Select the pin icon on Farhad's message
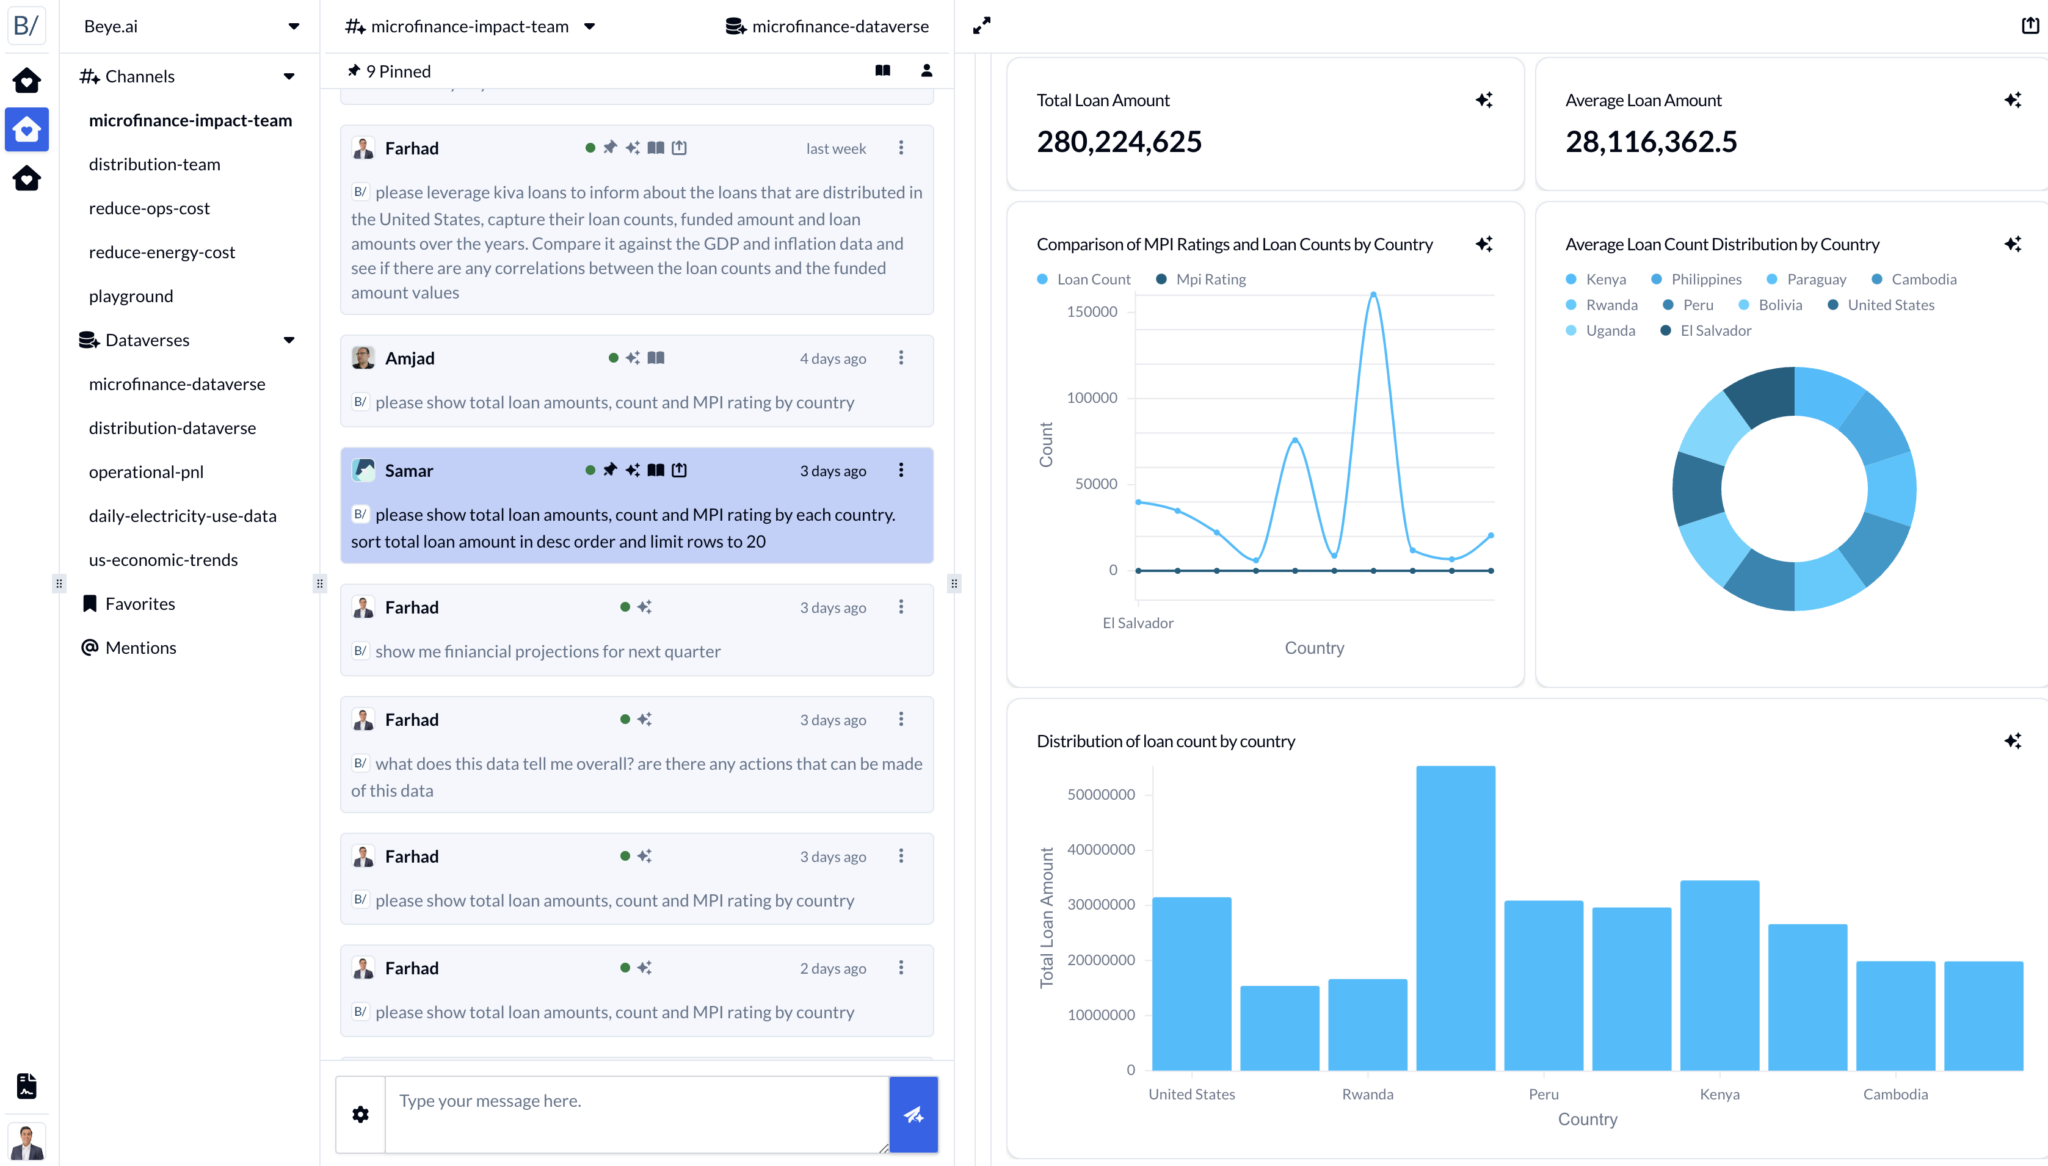 pyautogui.click(x=610, y=147)
